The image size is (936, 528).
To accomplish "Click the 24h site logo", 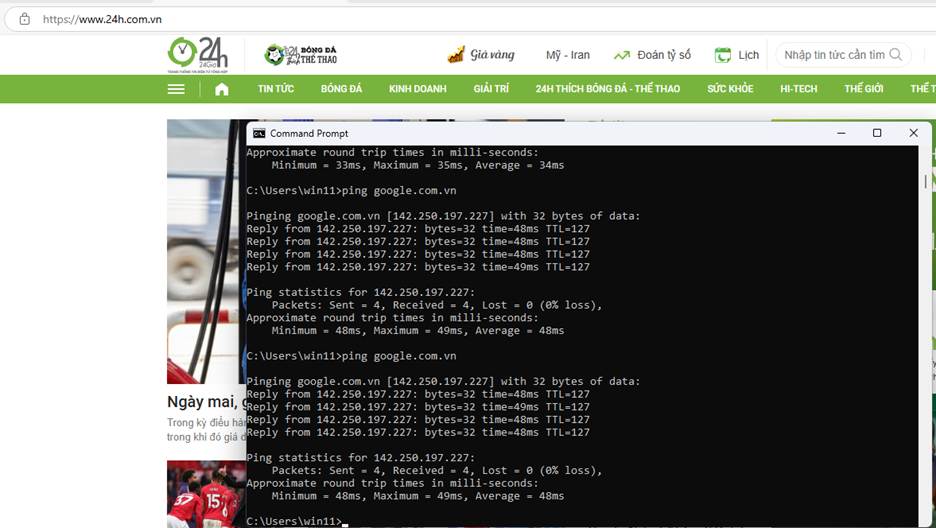I will [x=197, y=54].
